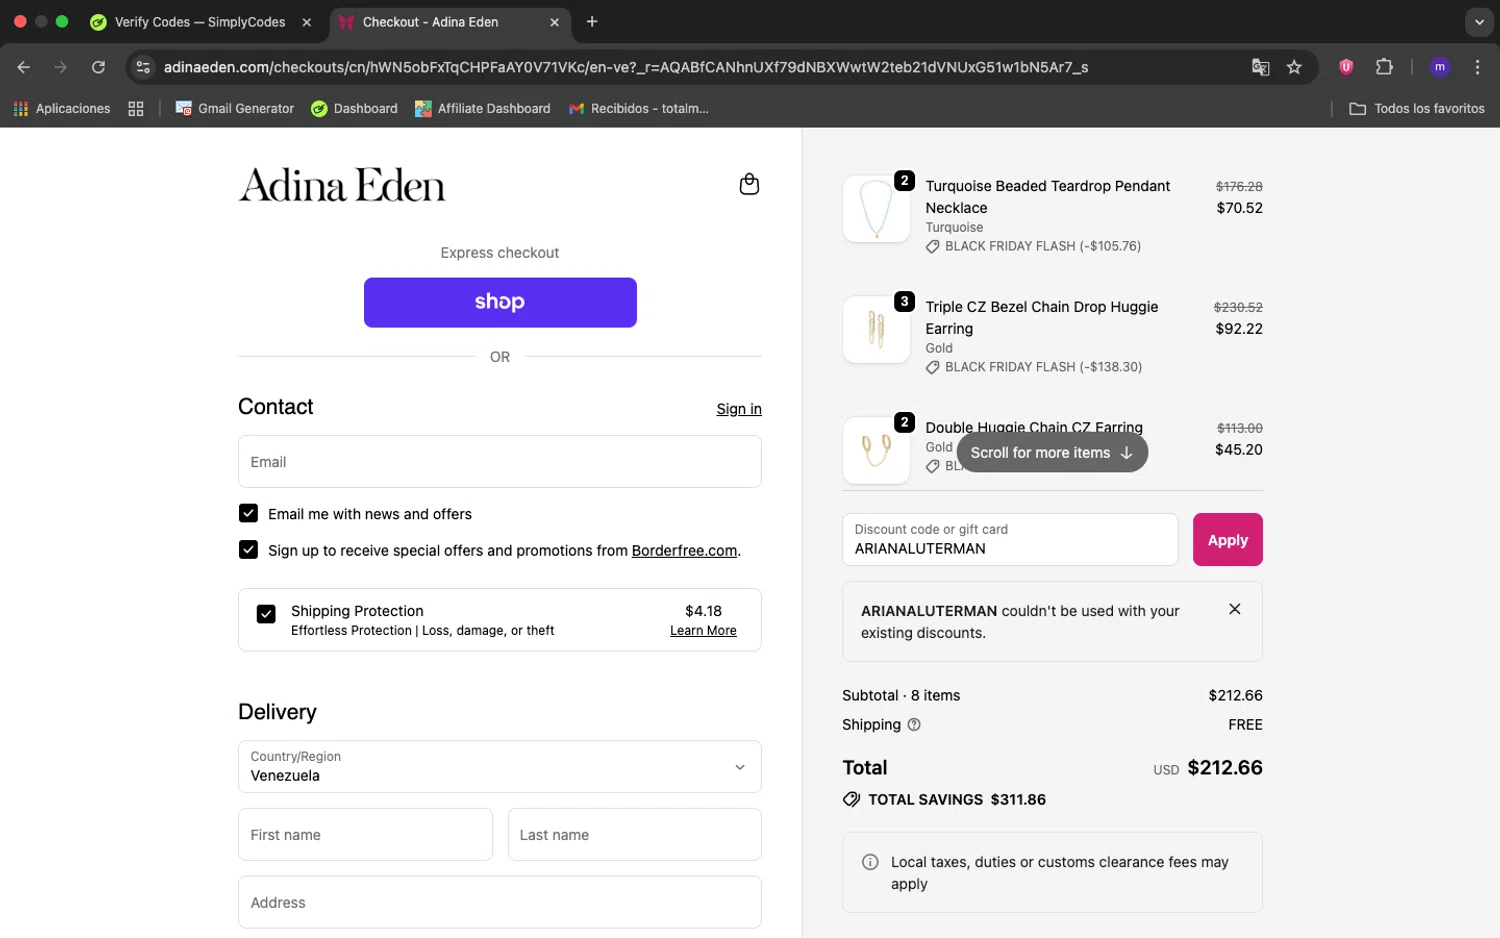Focus the Address field
Screen dimensions: 1500x938
point(500,903)
